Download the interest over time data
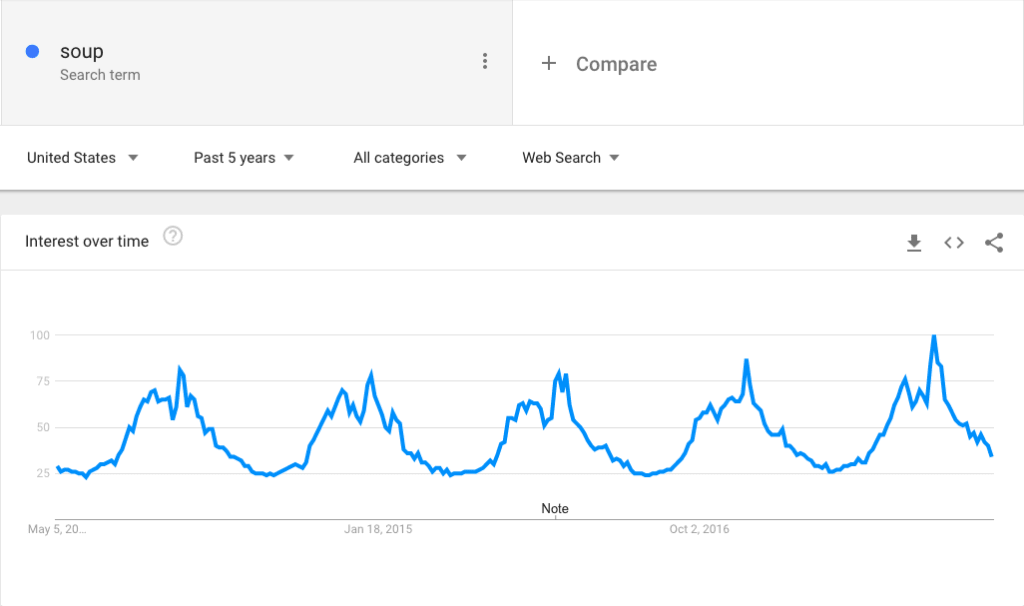Screen dimensions: 1024x606 pyautogui.click(x=914, y=243)
